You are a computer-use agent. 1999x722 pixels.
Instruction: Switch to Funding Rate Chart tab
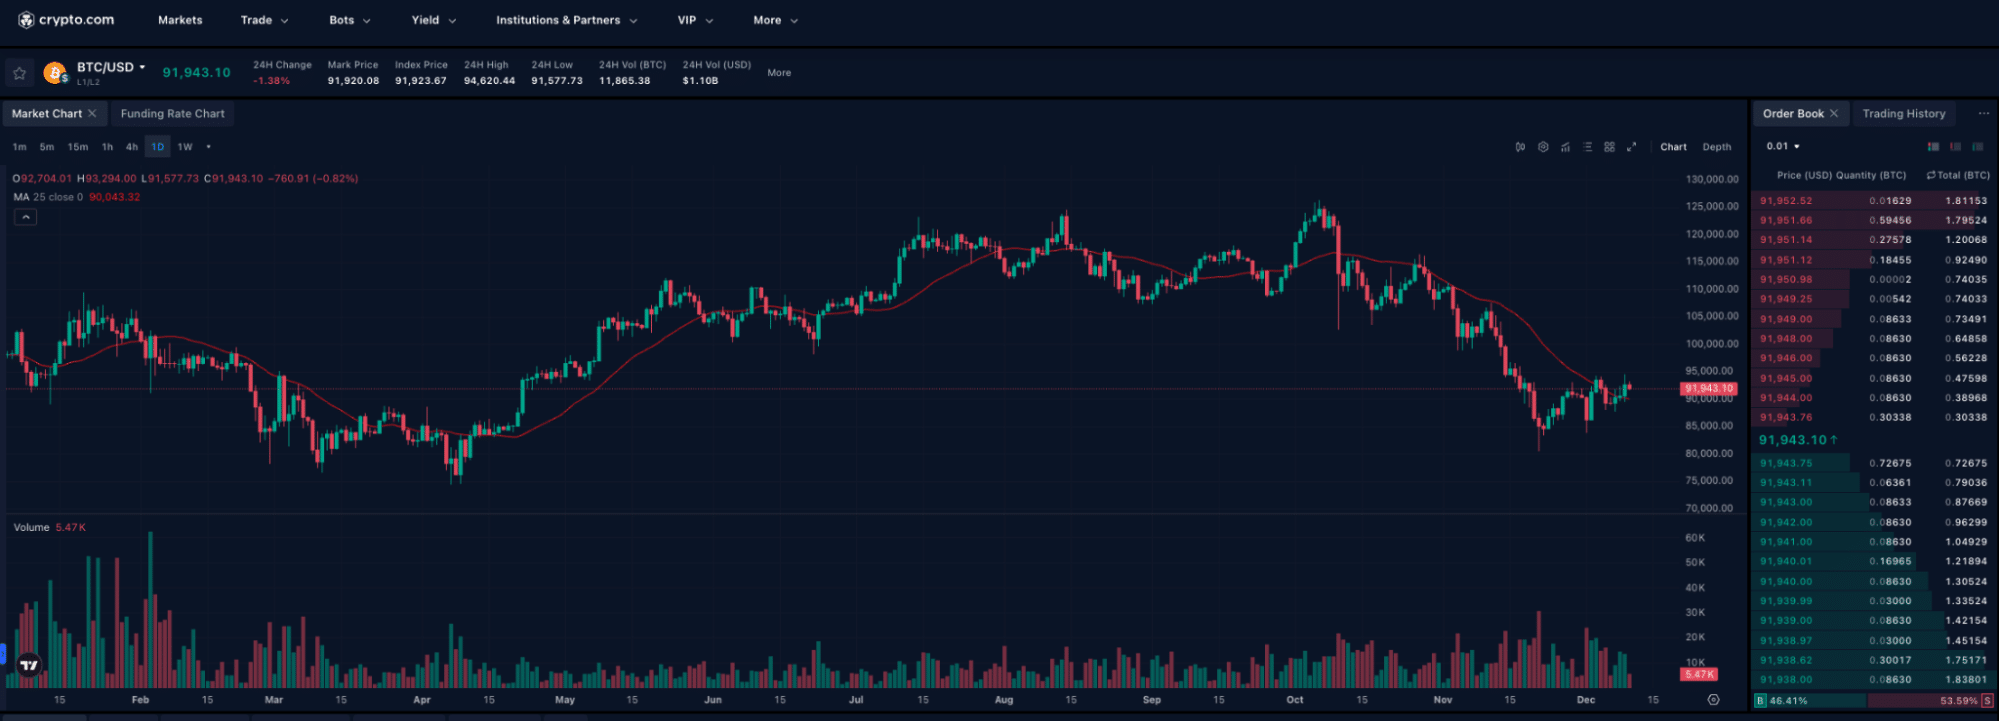(172, 114)
